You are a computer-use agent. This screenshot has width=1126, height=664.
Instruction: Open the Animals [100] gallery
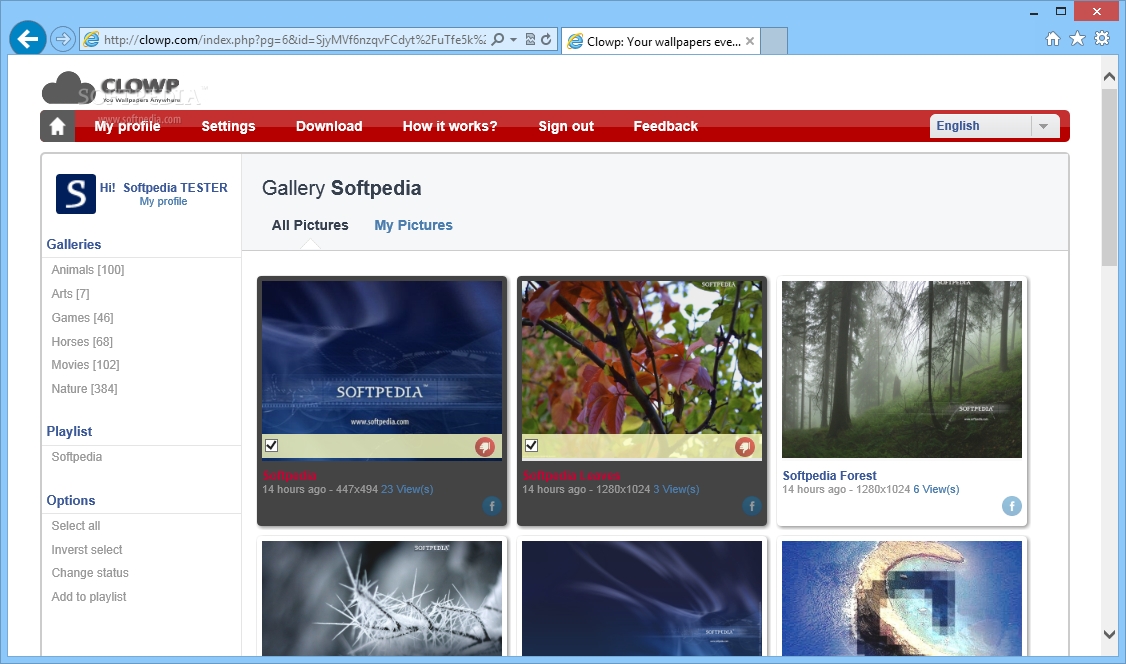coord(88,270)
